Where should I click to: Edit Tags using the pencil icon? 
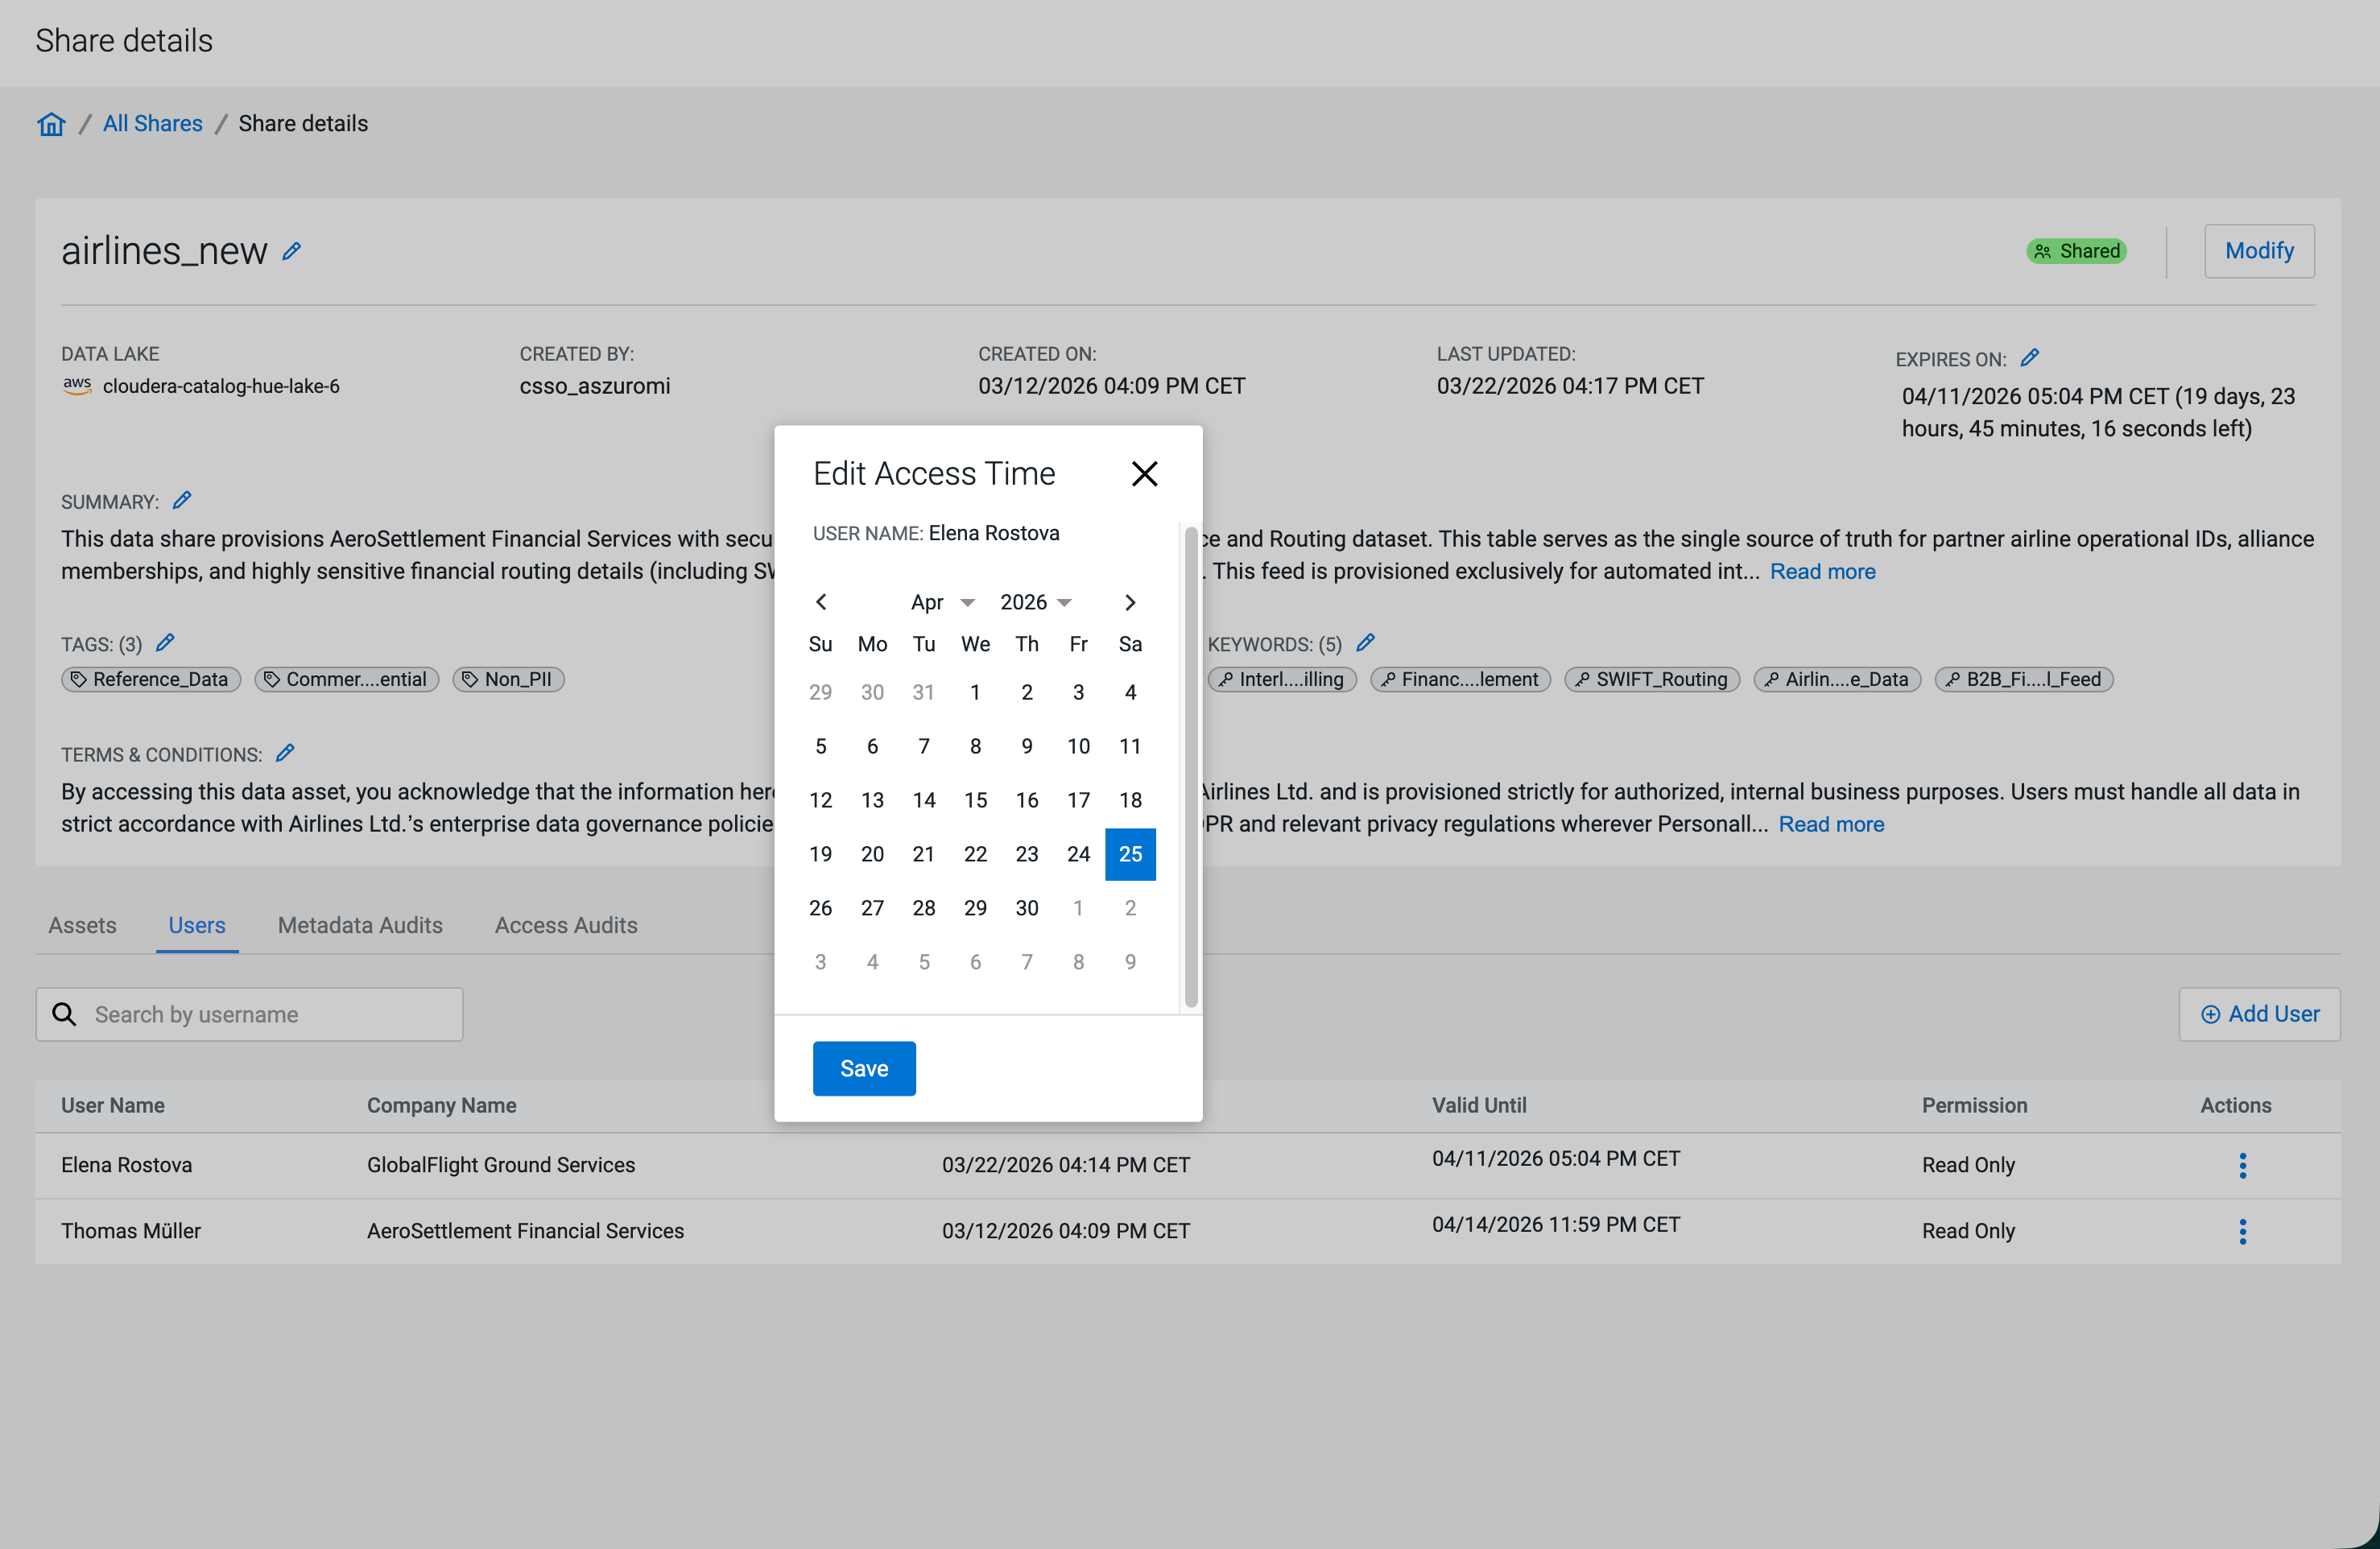coord(166,643)
